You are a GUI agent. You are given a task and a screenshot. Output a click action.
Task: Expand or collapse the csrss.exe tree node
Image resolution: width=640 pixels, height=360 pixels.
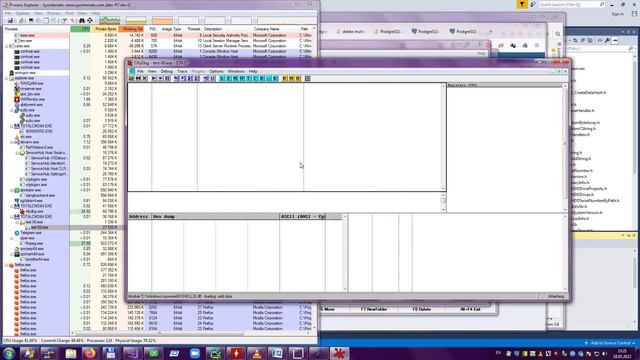point(7,46)
